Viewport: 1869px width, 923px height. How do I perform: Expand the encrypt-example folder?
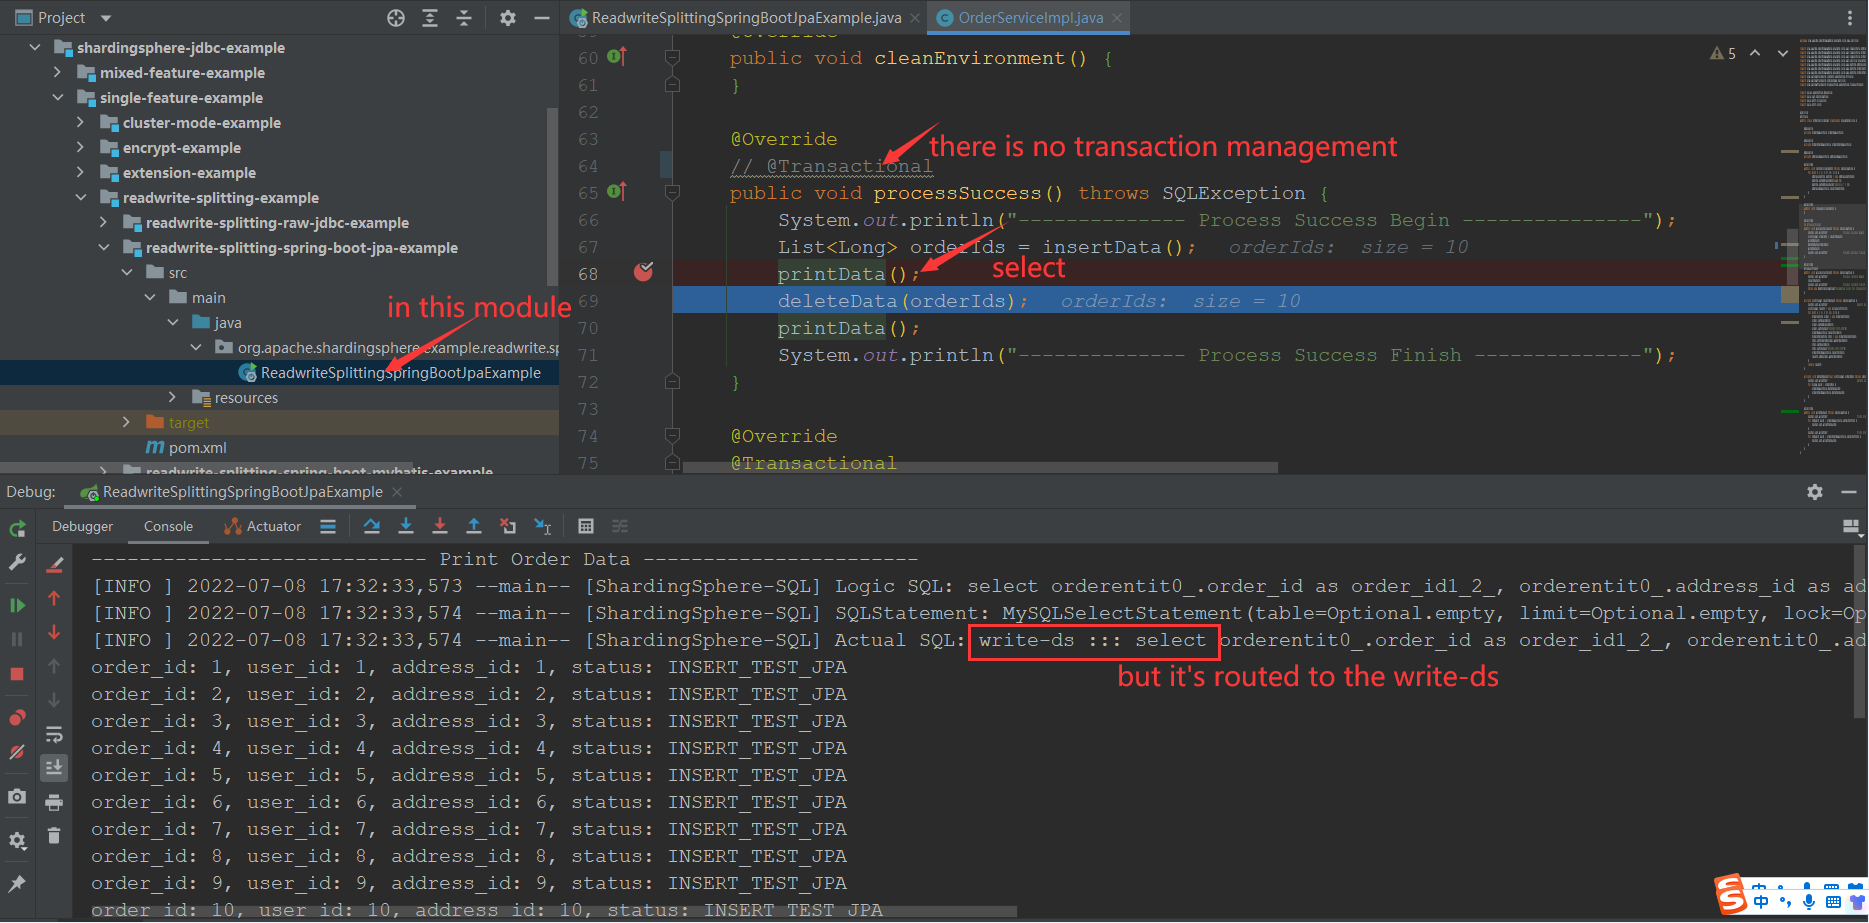pos(81,147)
